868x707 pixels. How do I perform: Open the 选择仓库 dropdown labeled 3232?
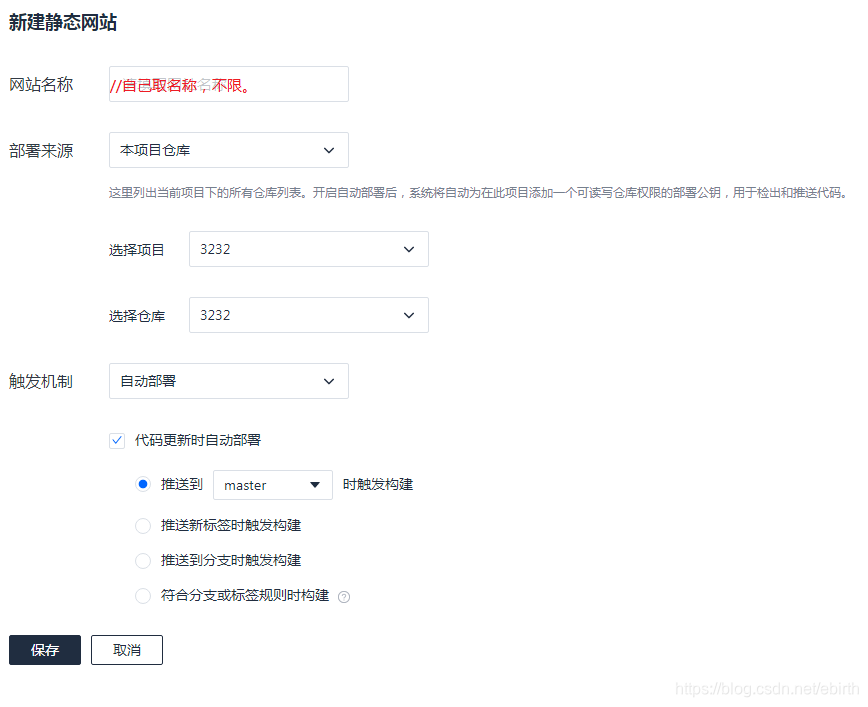pos(308,315)
